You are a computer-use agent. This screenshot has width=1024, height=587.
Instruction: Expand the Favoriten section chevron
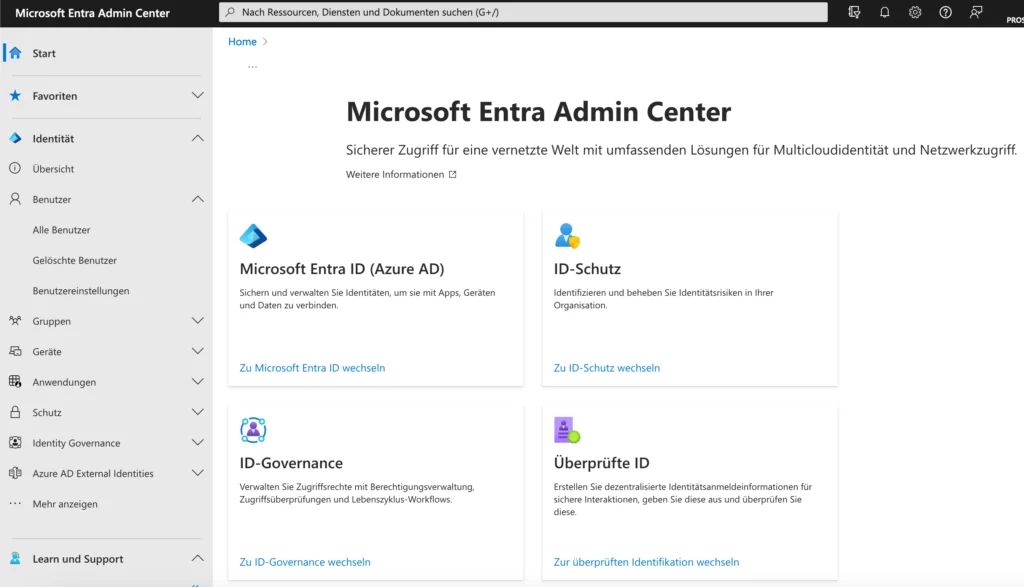coord(197,96)
